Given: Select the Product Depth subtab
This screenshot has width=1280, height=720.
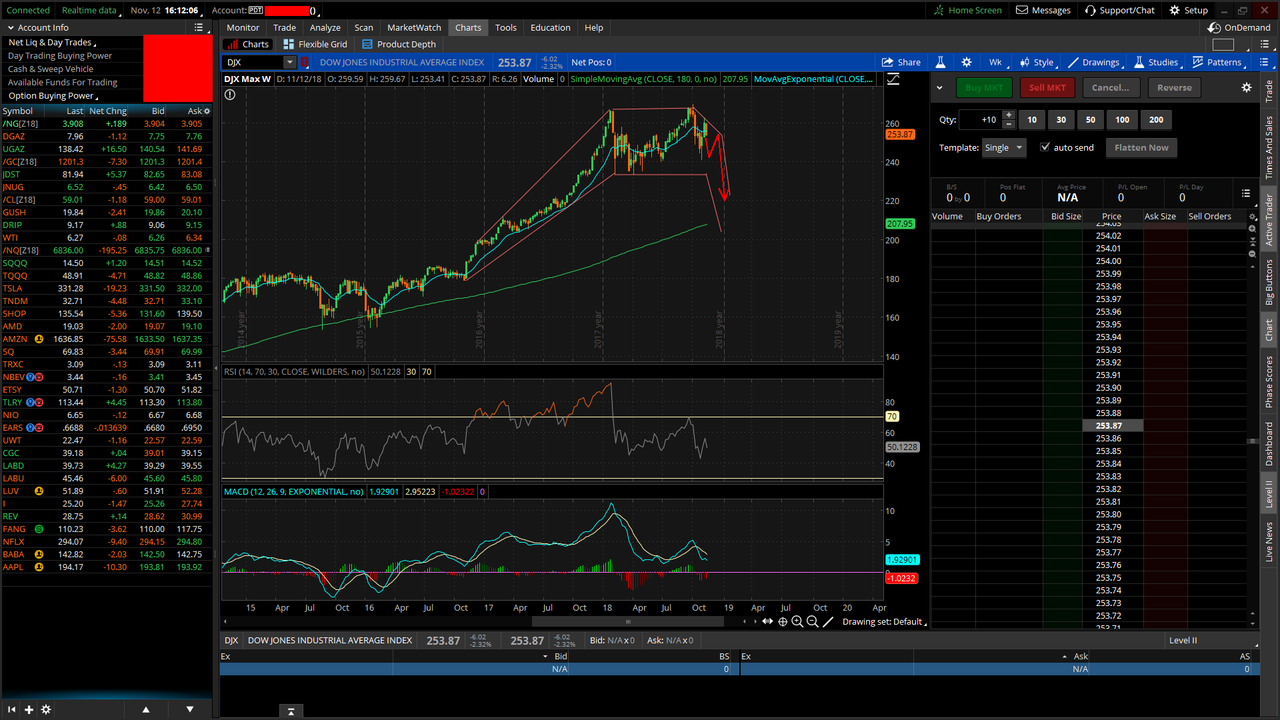Looking at the screenshot, I should (399, 44).
